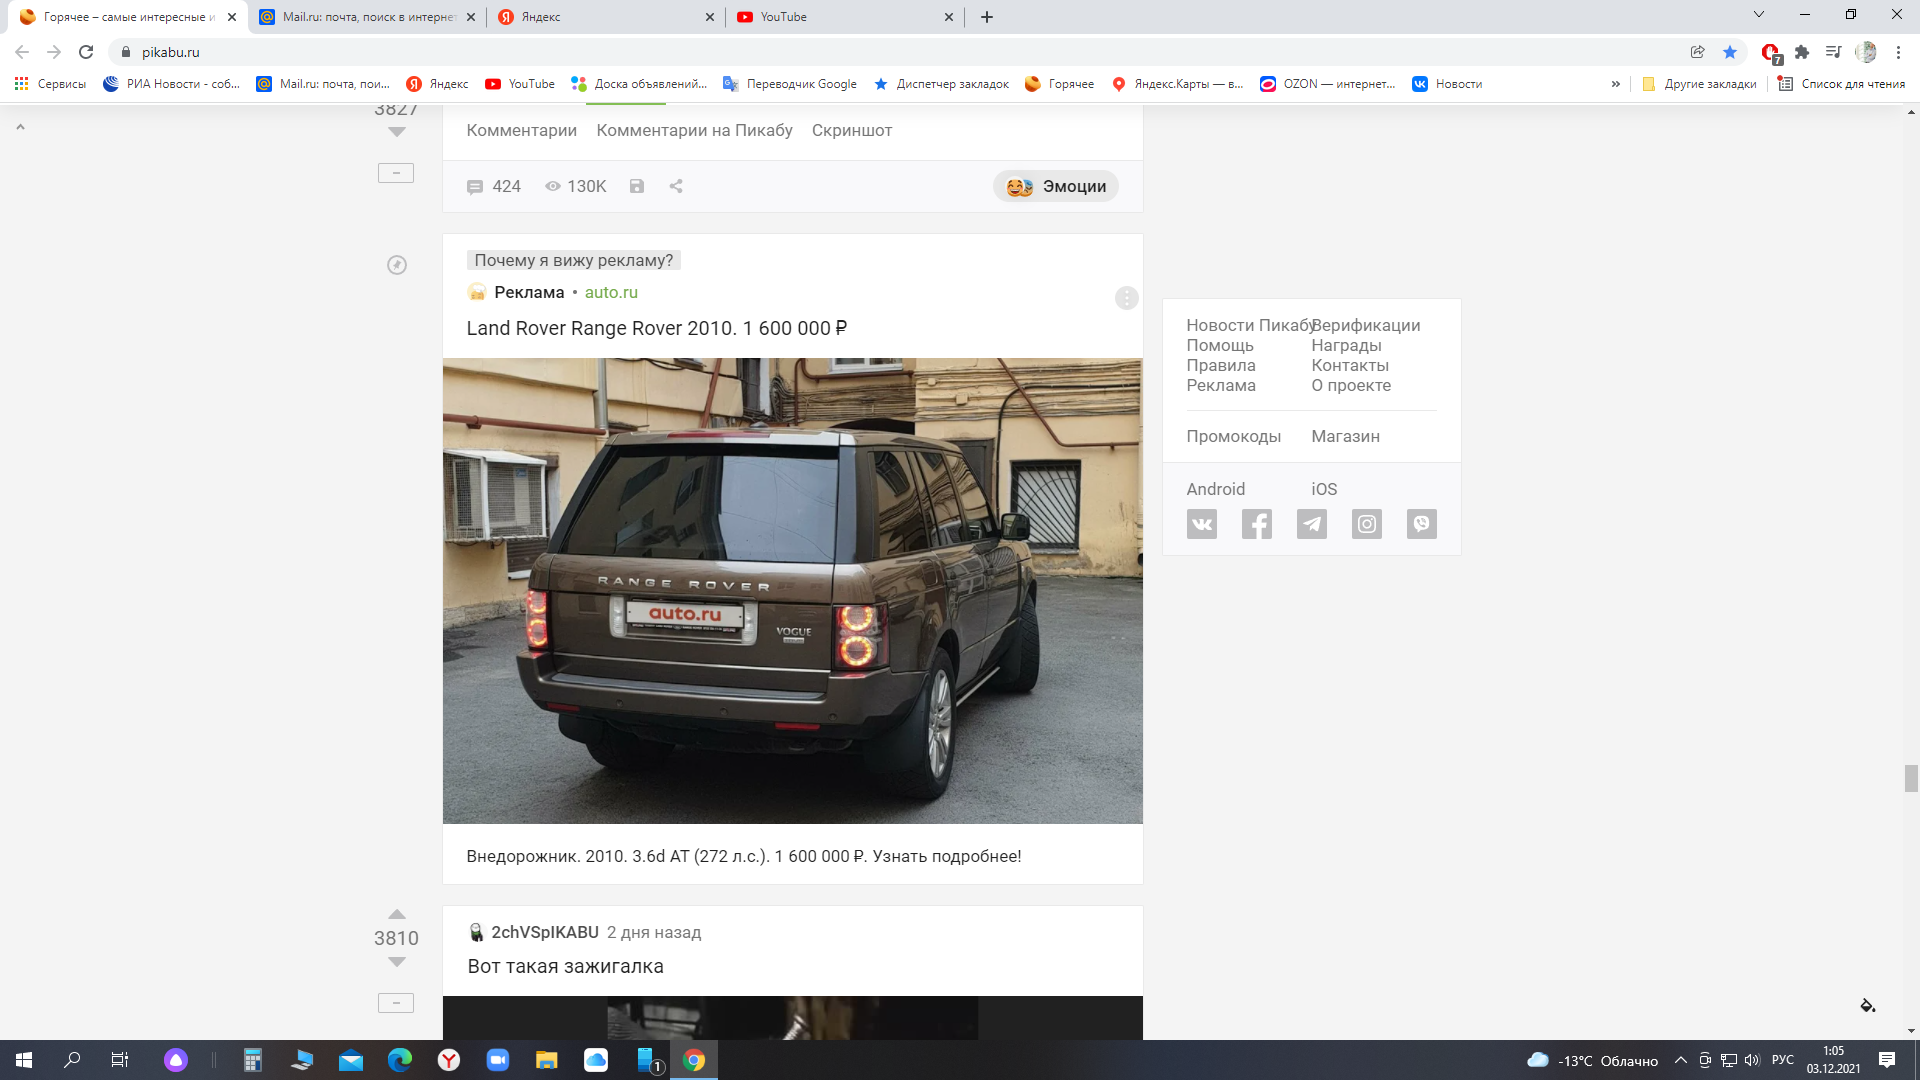The image size is (1920, 1080).
Task: Open Комментарии на Пикабу tab
Action: pyautogui.click(x=695, y=130)
